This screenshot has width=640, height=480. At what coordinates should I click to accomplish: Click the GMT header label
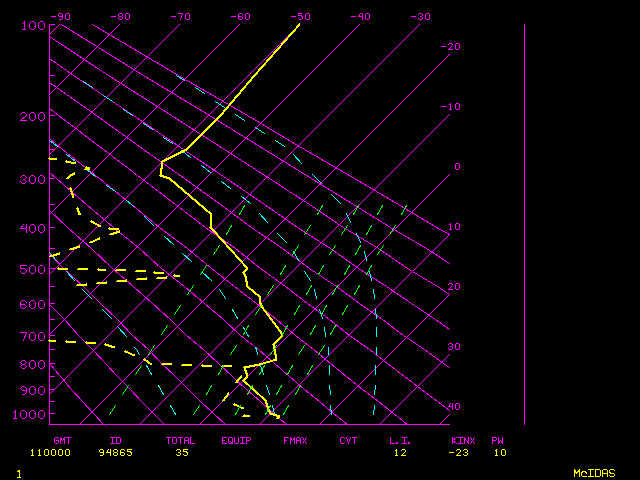click(x=62, y=440)
